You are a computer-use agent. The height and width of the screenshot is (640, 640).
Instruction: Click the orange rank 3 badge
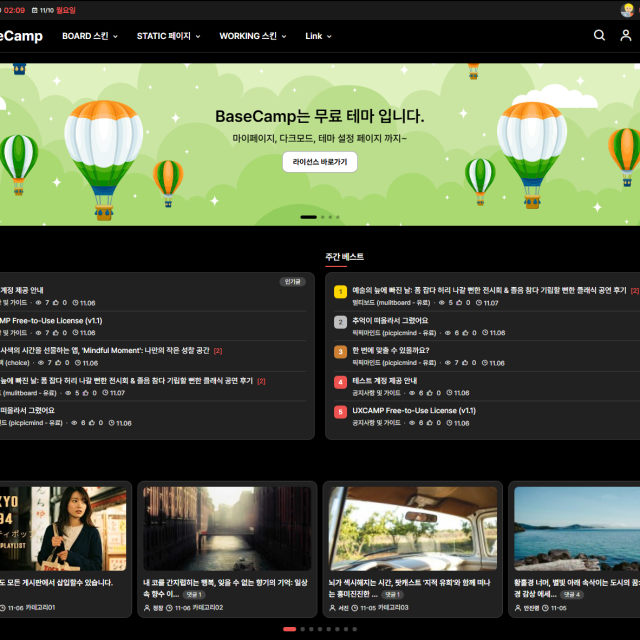pyautogui.click(x=340, y=352)
